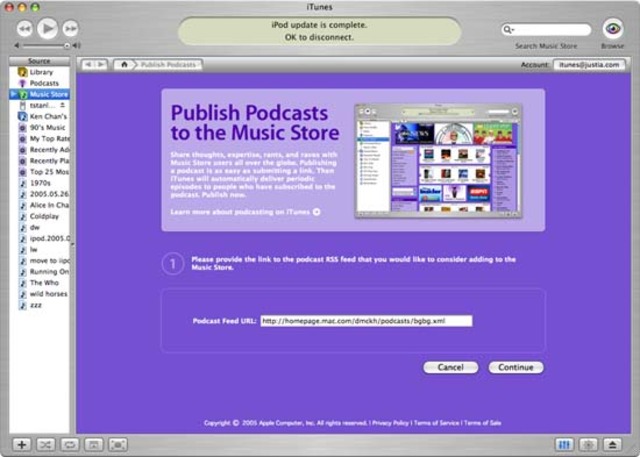
Task: Open the Browse eye icon
Action: (613, 29)
